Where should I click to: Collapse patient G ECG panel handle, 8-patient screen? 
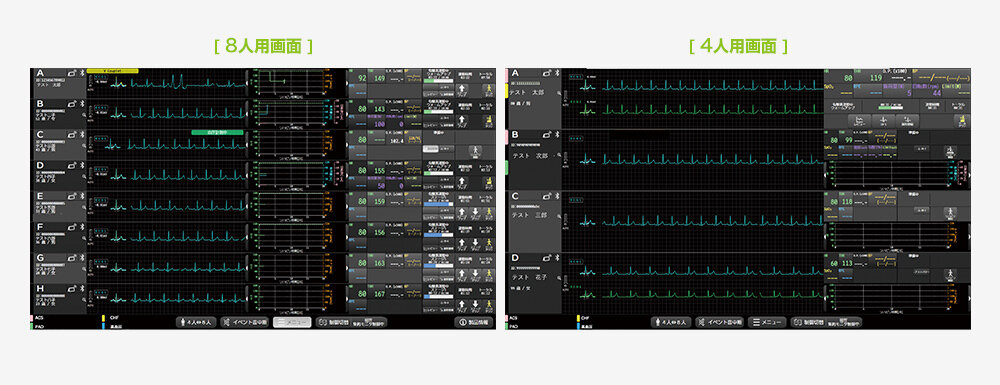click(247, 267)
